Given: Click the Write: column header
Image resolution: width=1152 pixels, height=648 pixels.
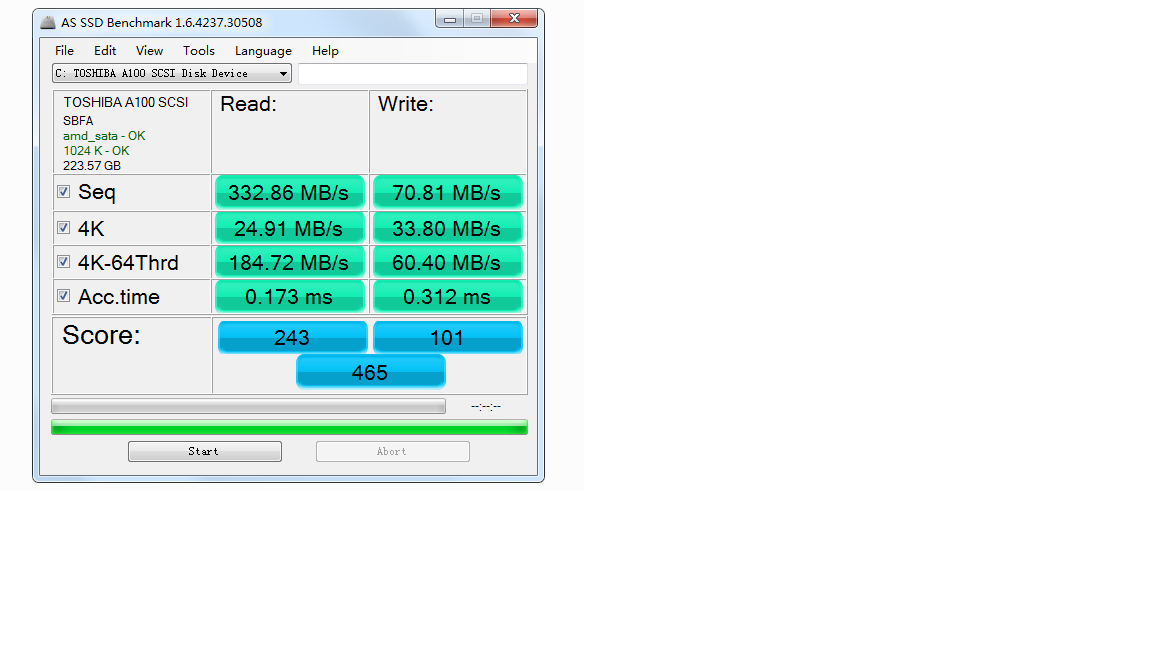Looking at the screenshot, I should pyautogui.click(x=406, y=104).
